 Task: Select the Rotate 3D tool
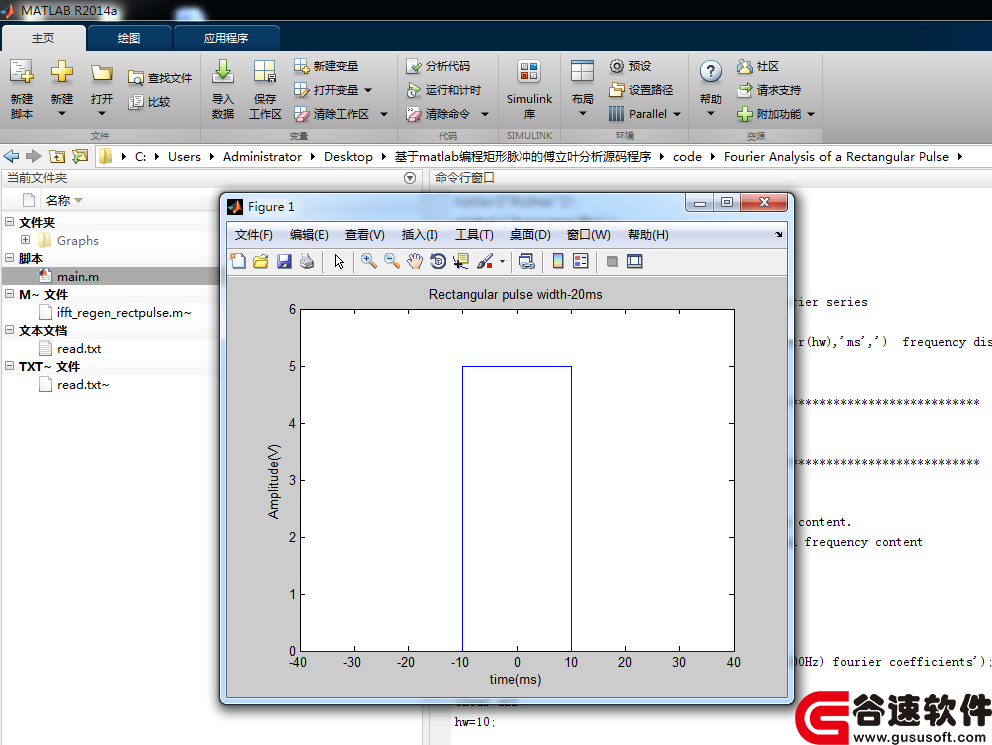pyautogui.click(x=438, y=261)
